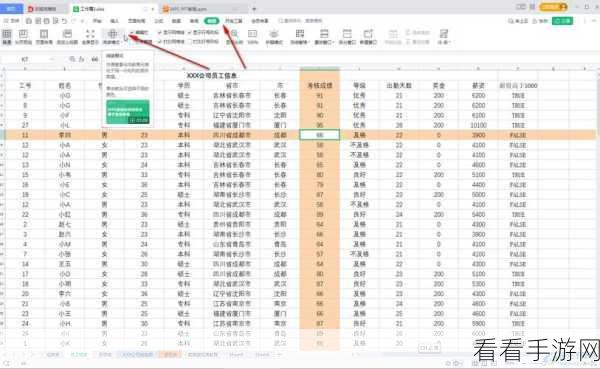Turn on Eye Protection mode (护眼模式)
This screenshot has height=369, width=600.
click(x=274, y=37)
